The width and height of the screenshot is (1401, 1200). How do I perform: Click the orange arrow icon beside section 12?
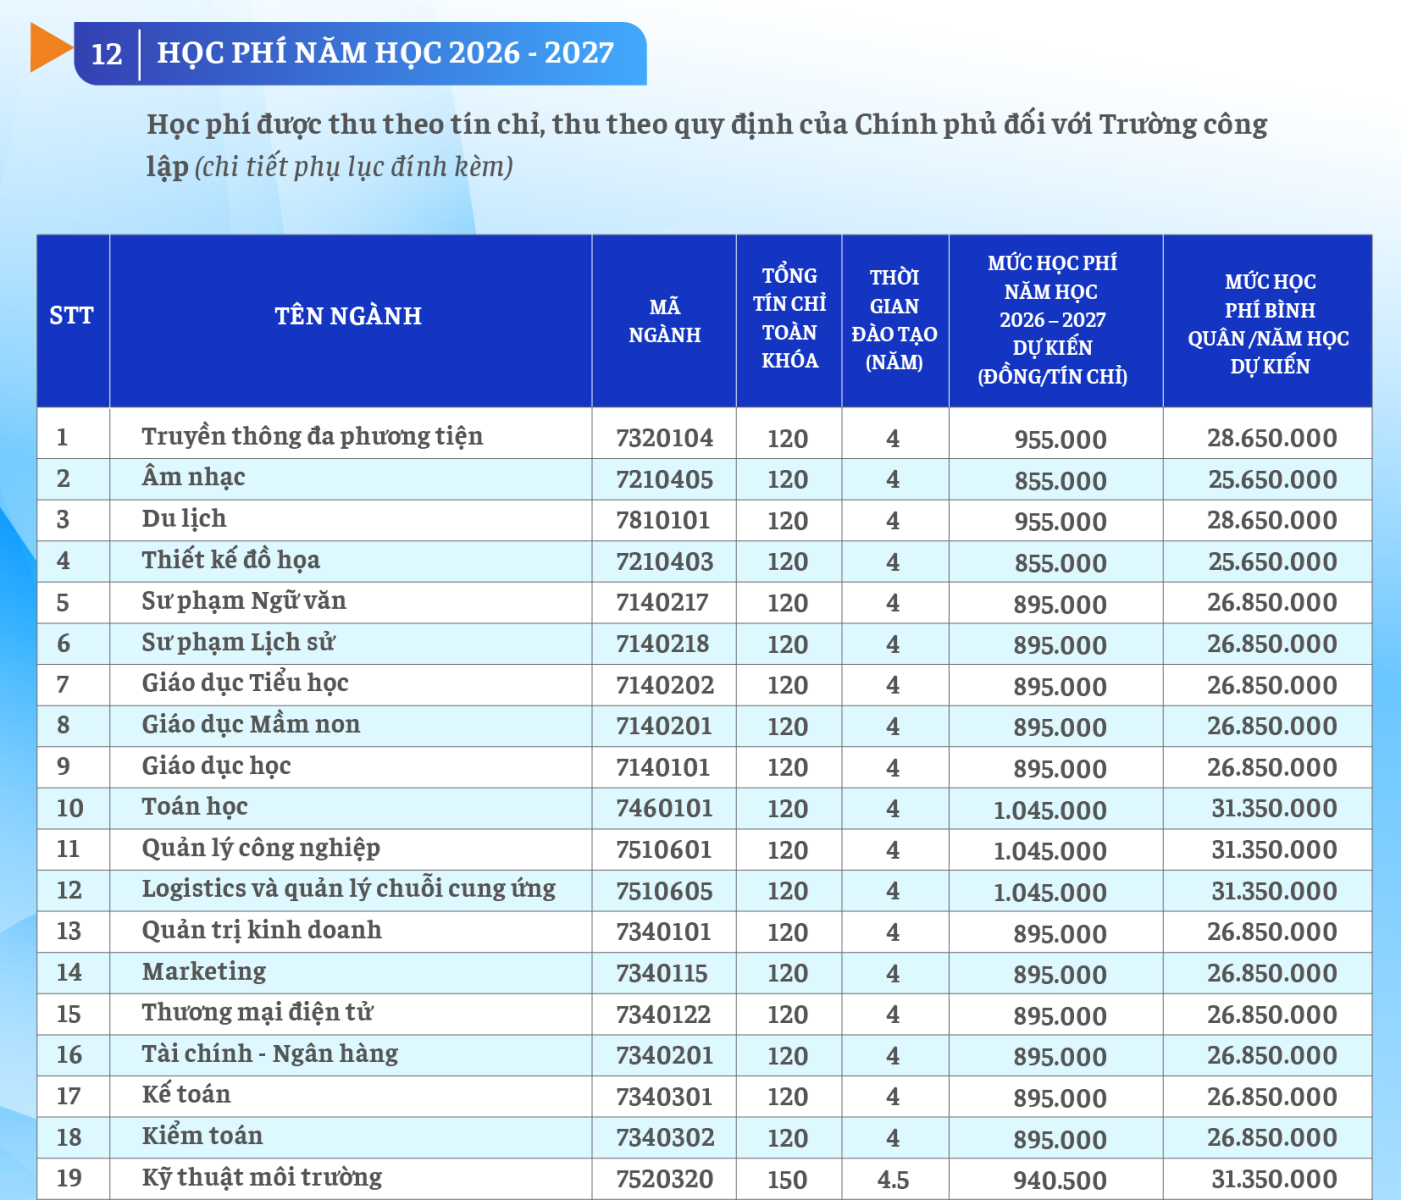click(50, 48)
